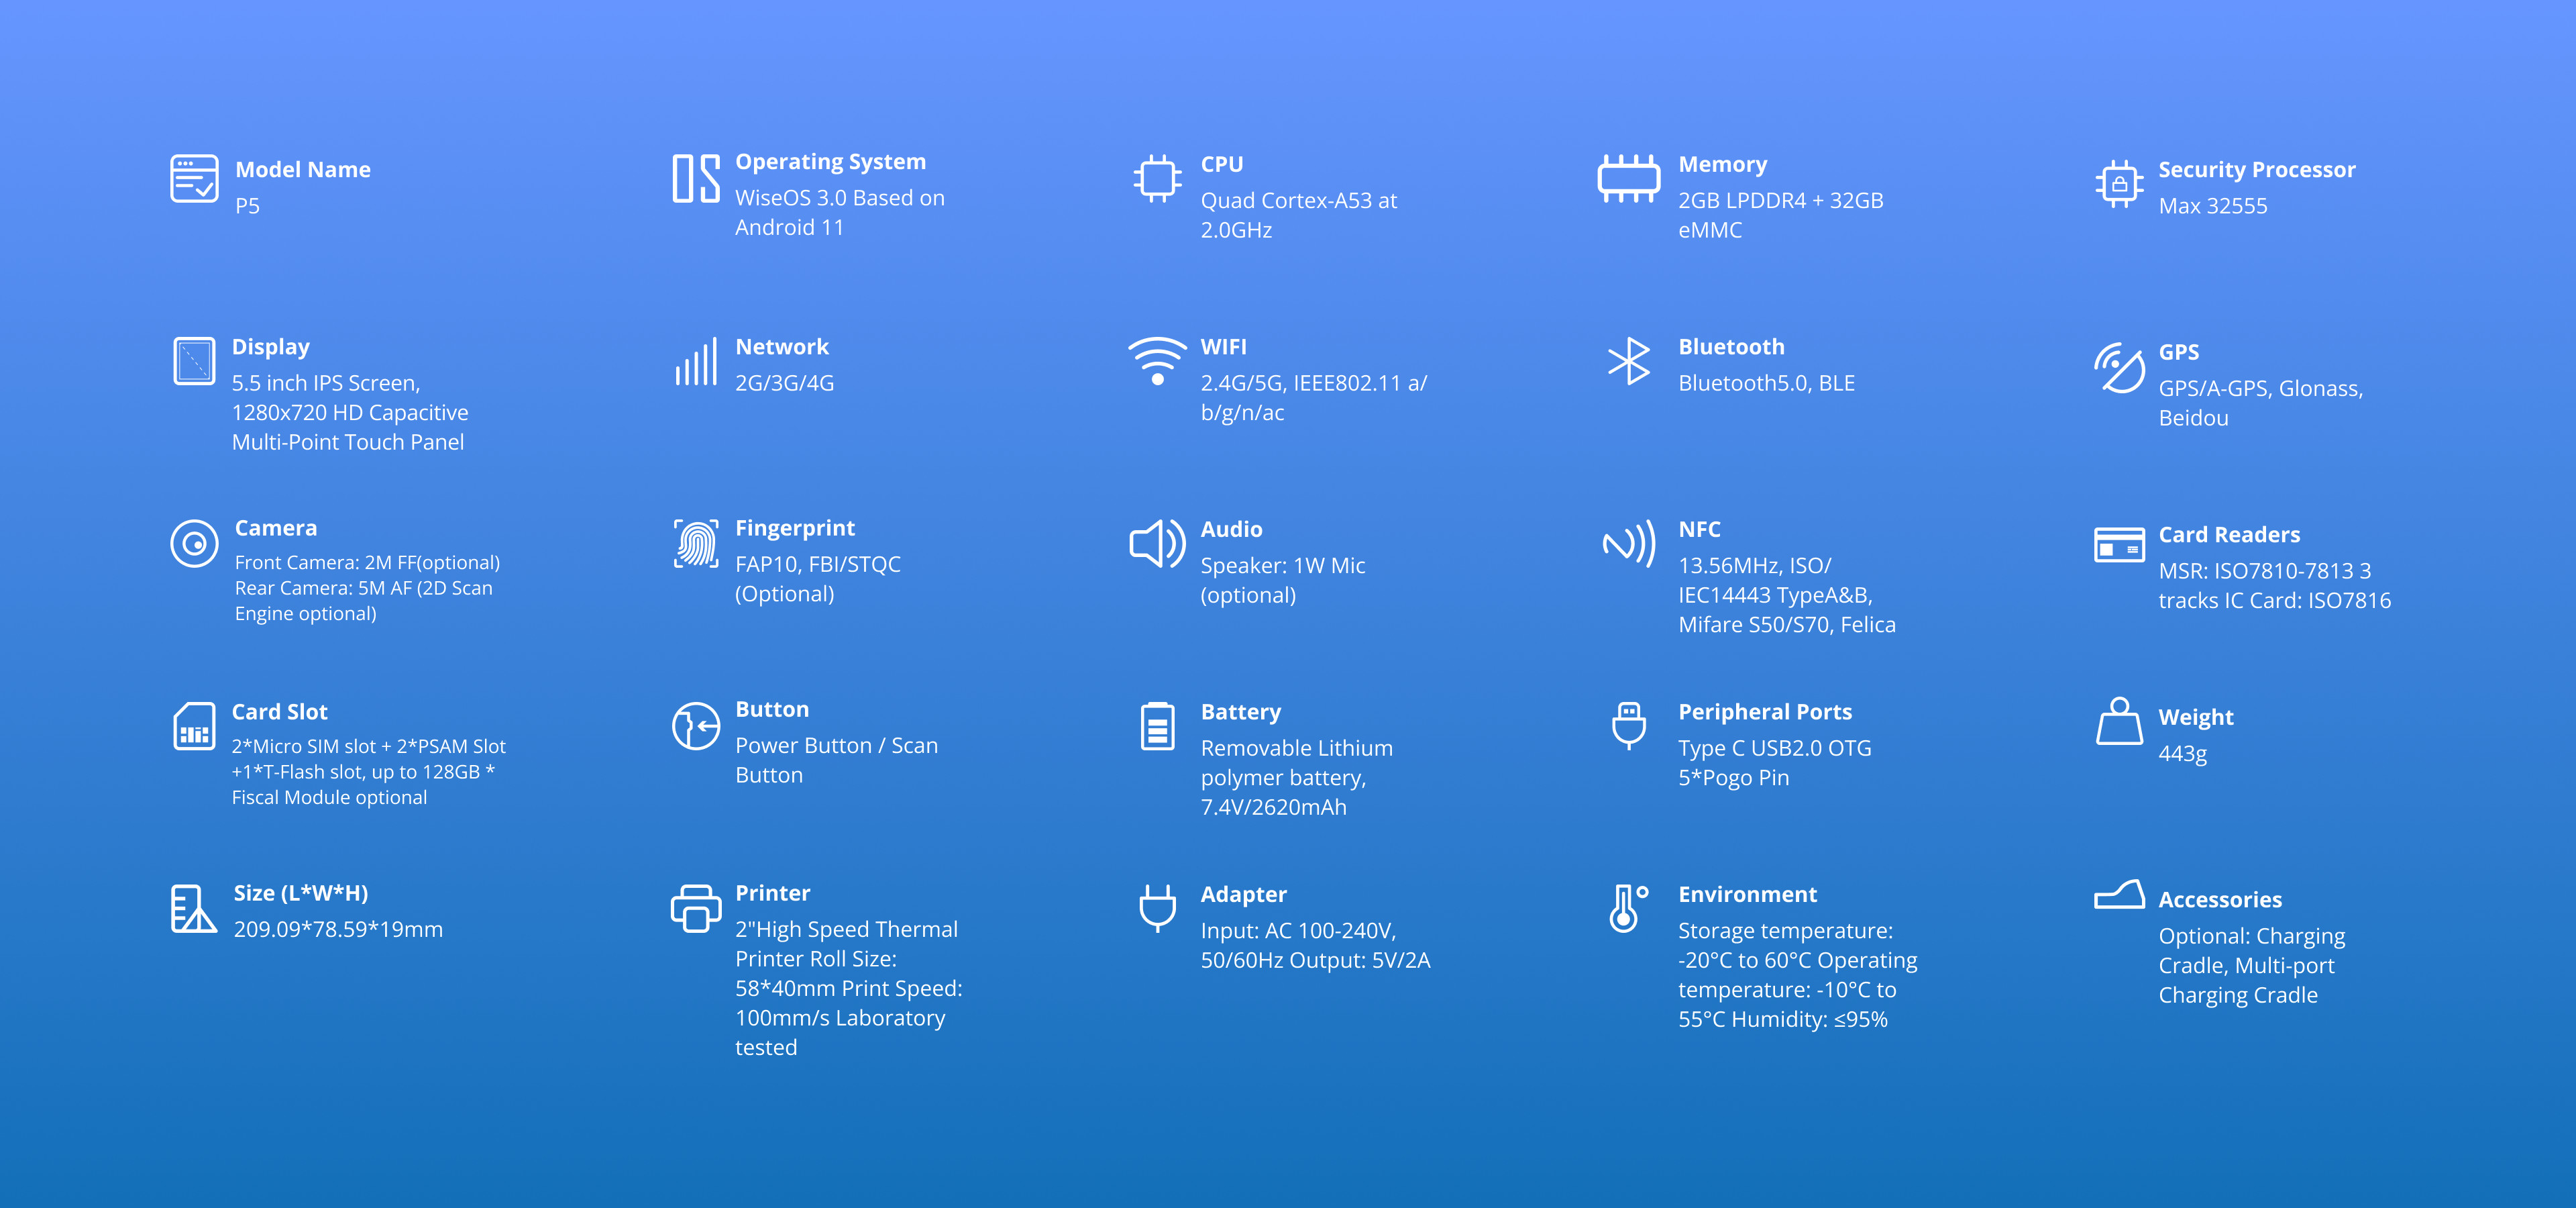Select 'Front Camera: 2M FF(optional)' description

coord(367,588)
